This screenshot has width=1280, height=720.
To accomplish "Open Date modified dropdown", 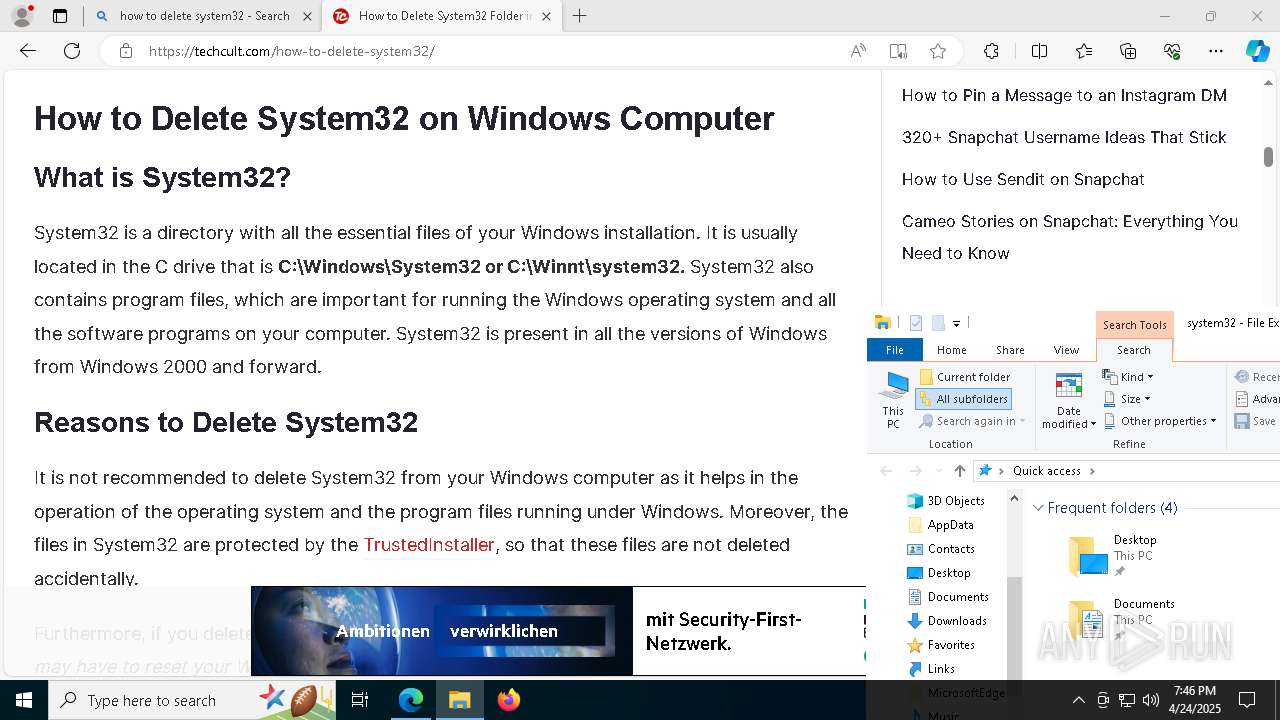I will click(1069, 400).
